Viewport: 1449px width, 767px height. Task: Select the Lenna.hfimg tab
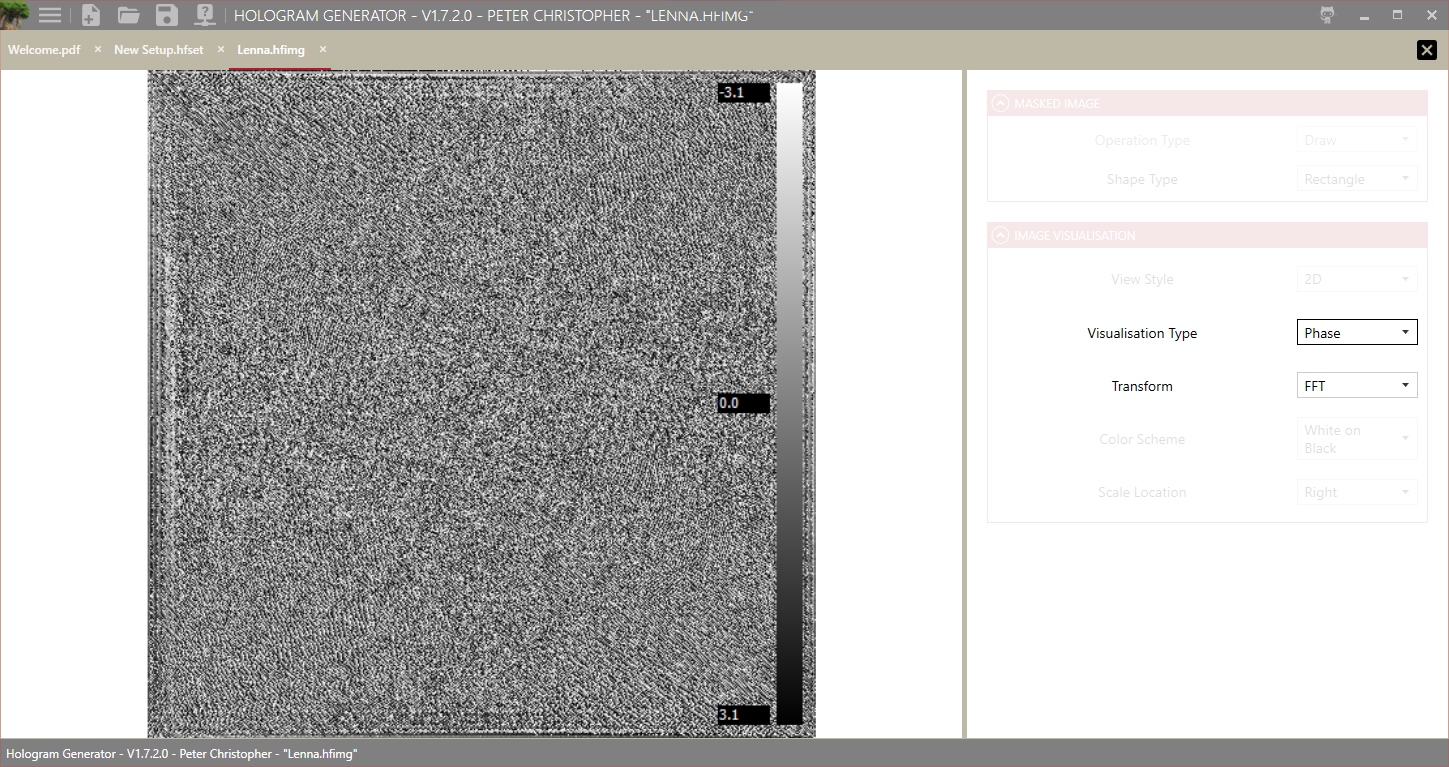click(270, 50)
